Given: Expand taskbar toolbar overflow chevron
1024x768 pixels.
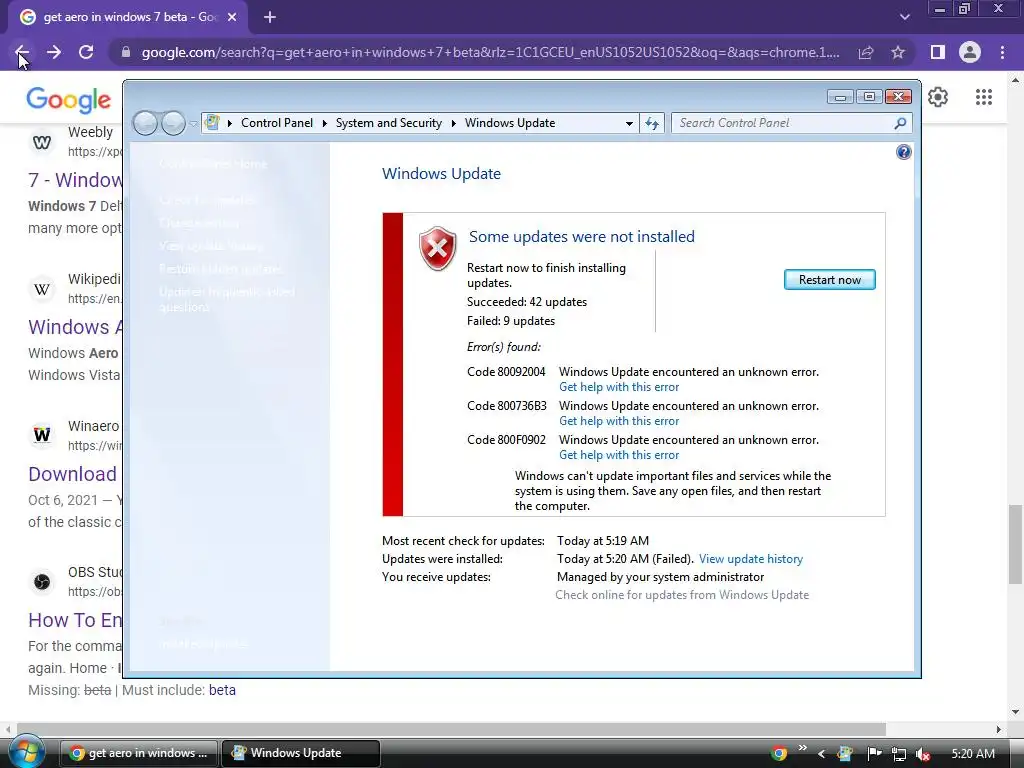Looking at the screenshot, I should [x=803, y=748].
